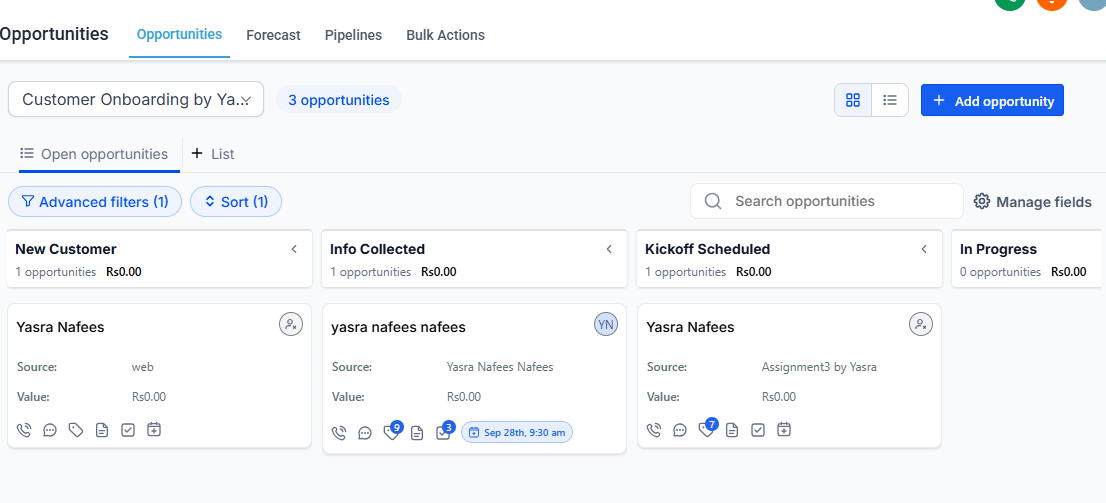Viewport: 1106px width, 503px height.
Task: Add a new List view tab
Action: [x=212, y=154]
